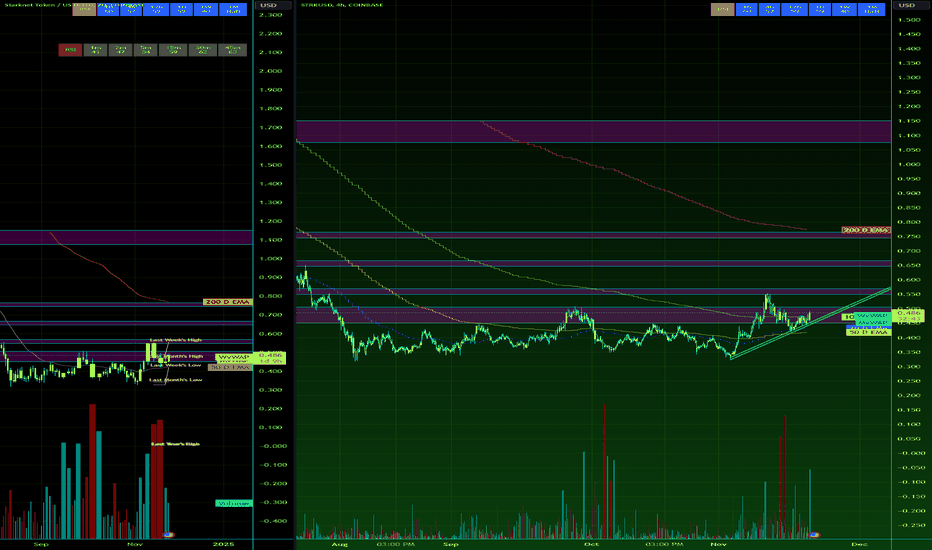Click the 50 D EMA label on Starknet Token chart
This screenshot has width=932, height=550.
click(228, 368)
